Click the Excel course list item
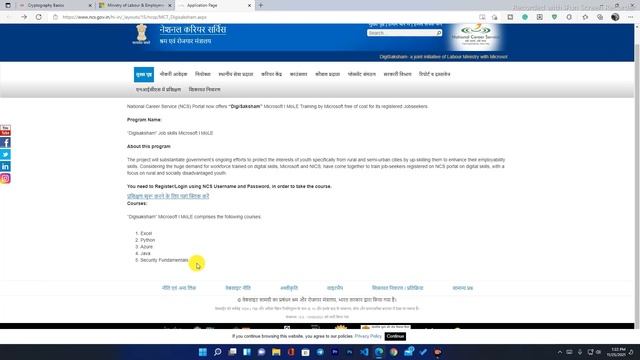 (146, 233)
